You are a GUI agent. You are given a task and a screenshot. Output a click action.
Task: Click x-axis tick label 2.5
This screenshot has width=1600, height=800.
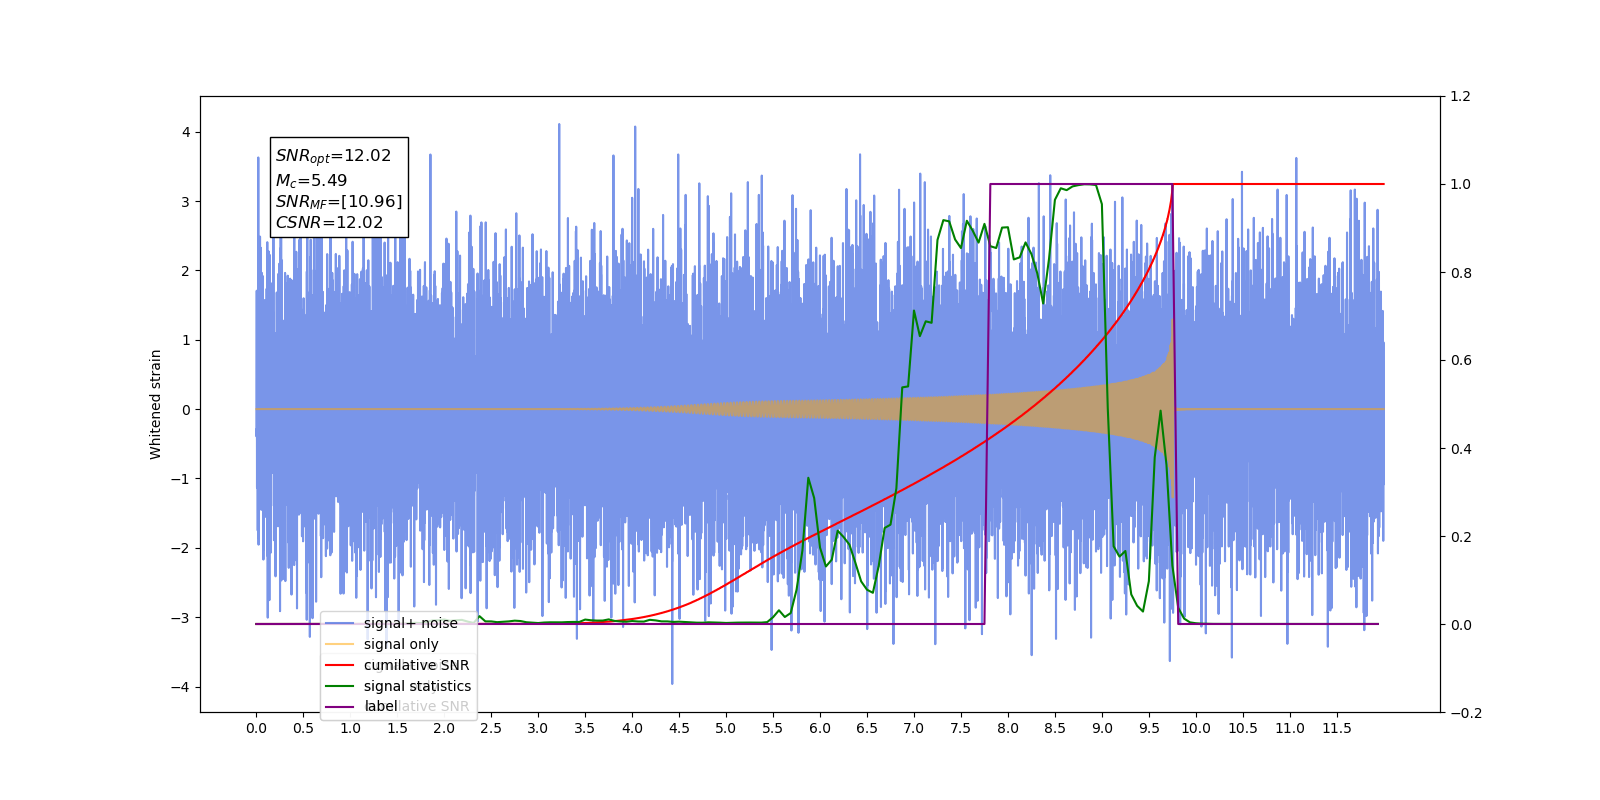point(491,728)
